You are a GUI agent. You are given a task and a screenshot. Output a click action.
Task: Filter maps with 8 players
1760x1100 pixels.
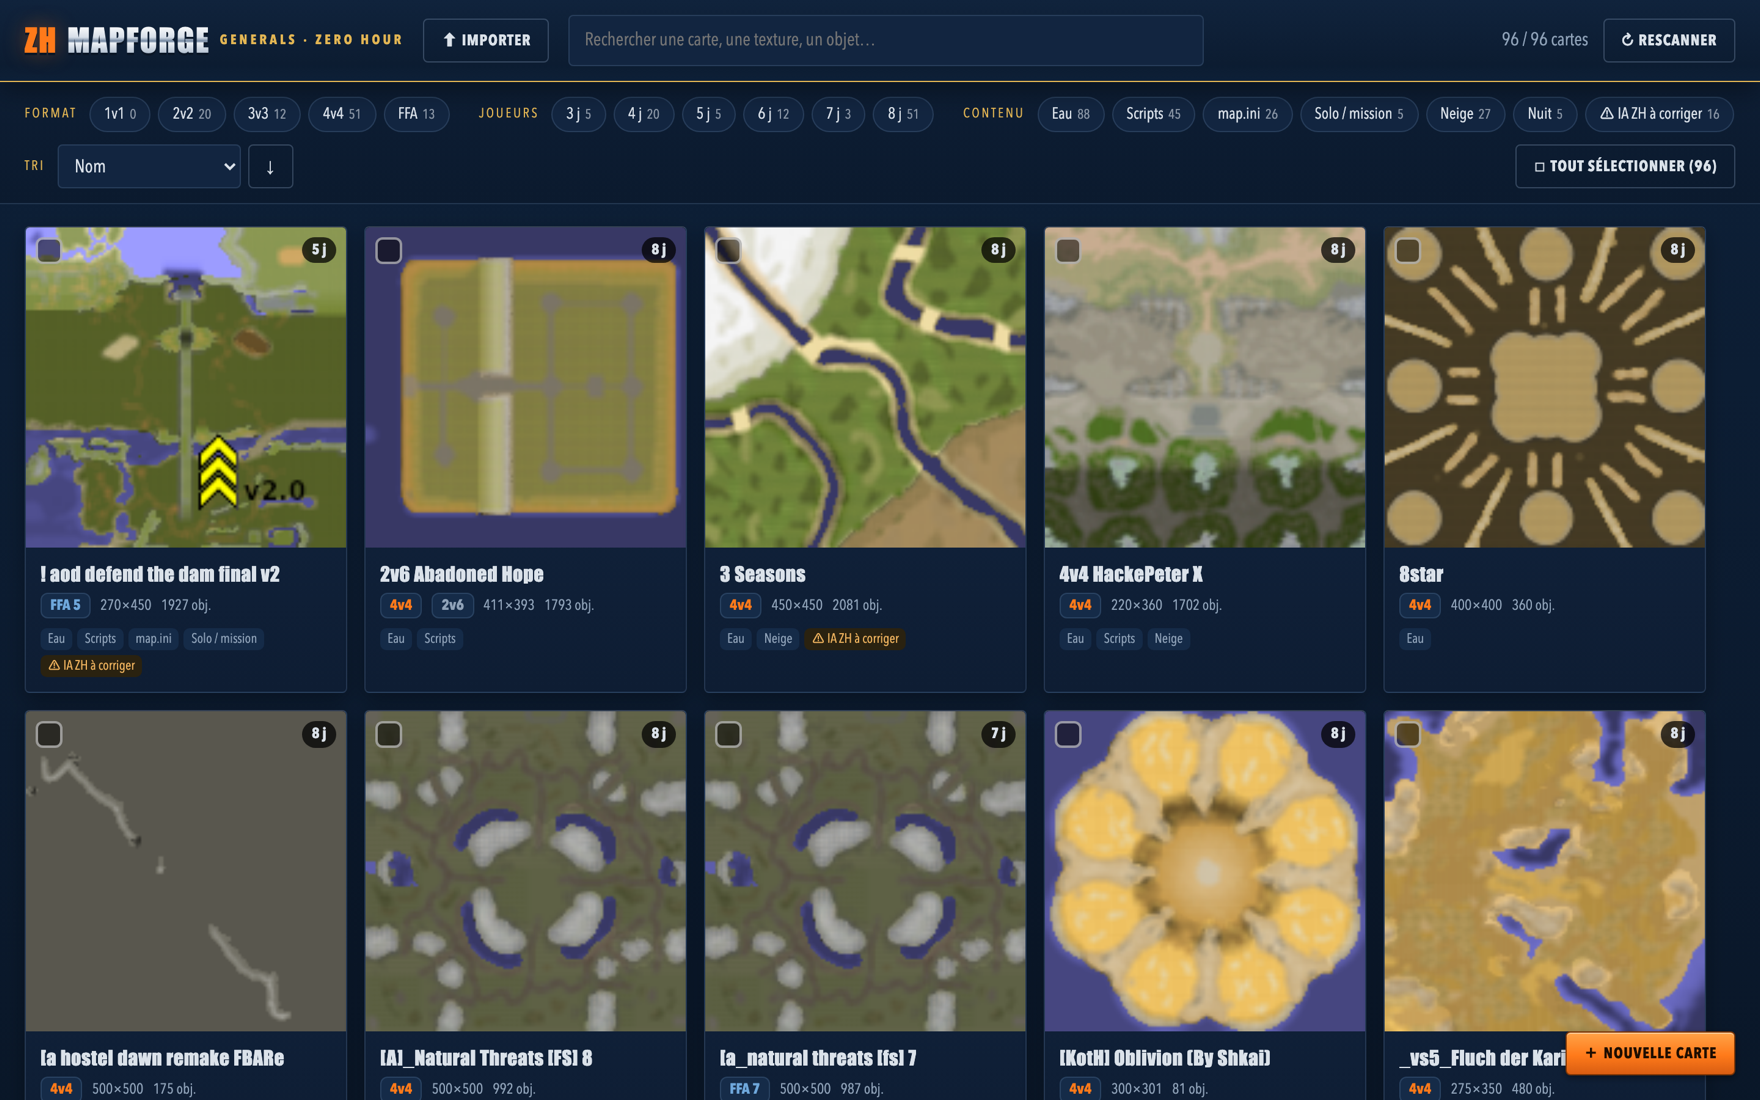(x=903, y=114)
